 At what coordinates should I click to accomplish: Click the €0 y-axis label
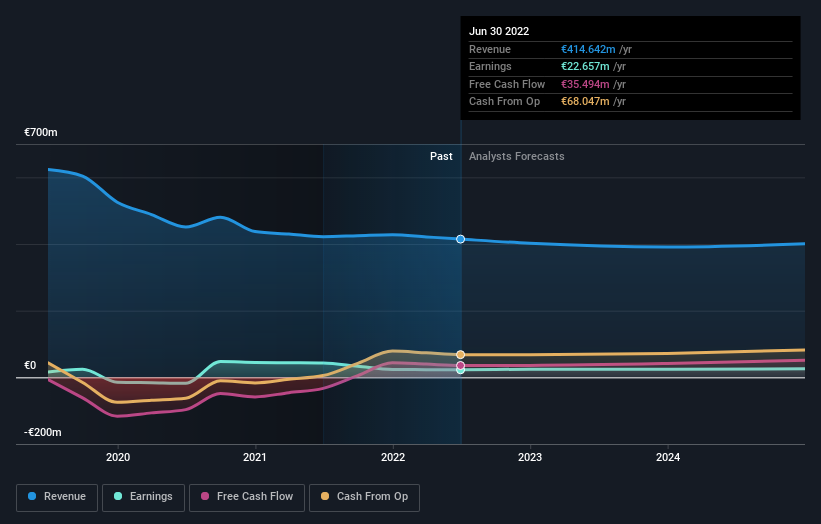pos(30,365)
